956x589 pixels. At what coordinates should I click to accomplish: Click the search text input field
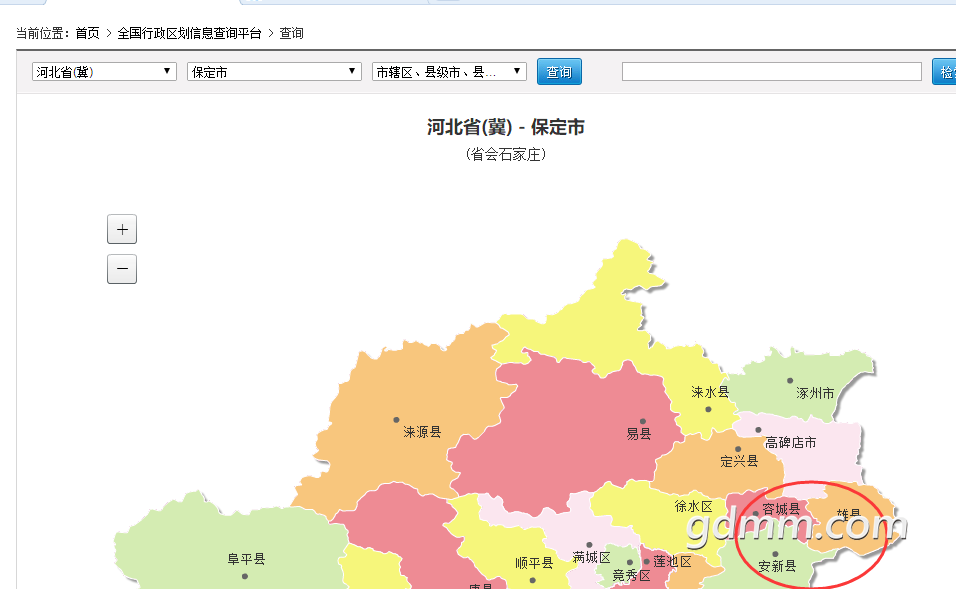pyautogui.click(x=771, y=72)
